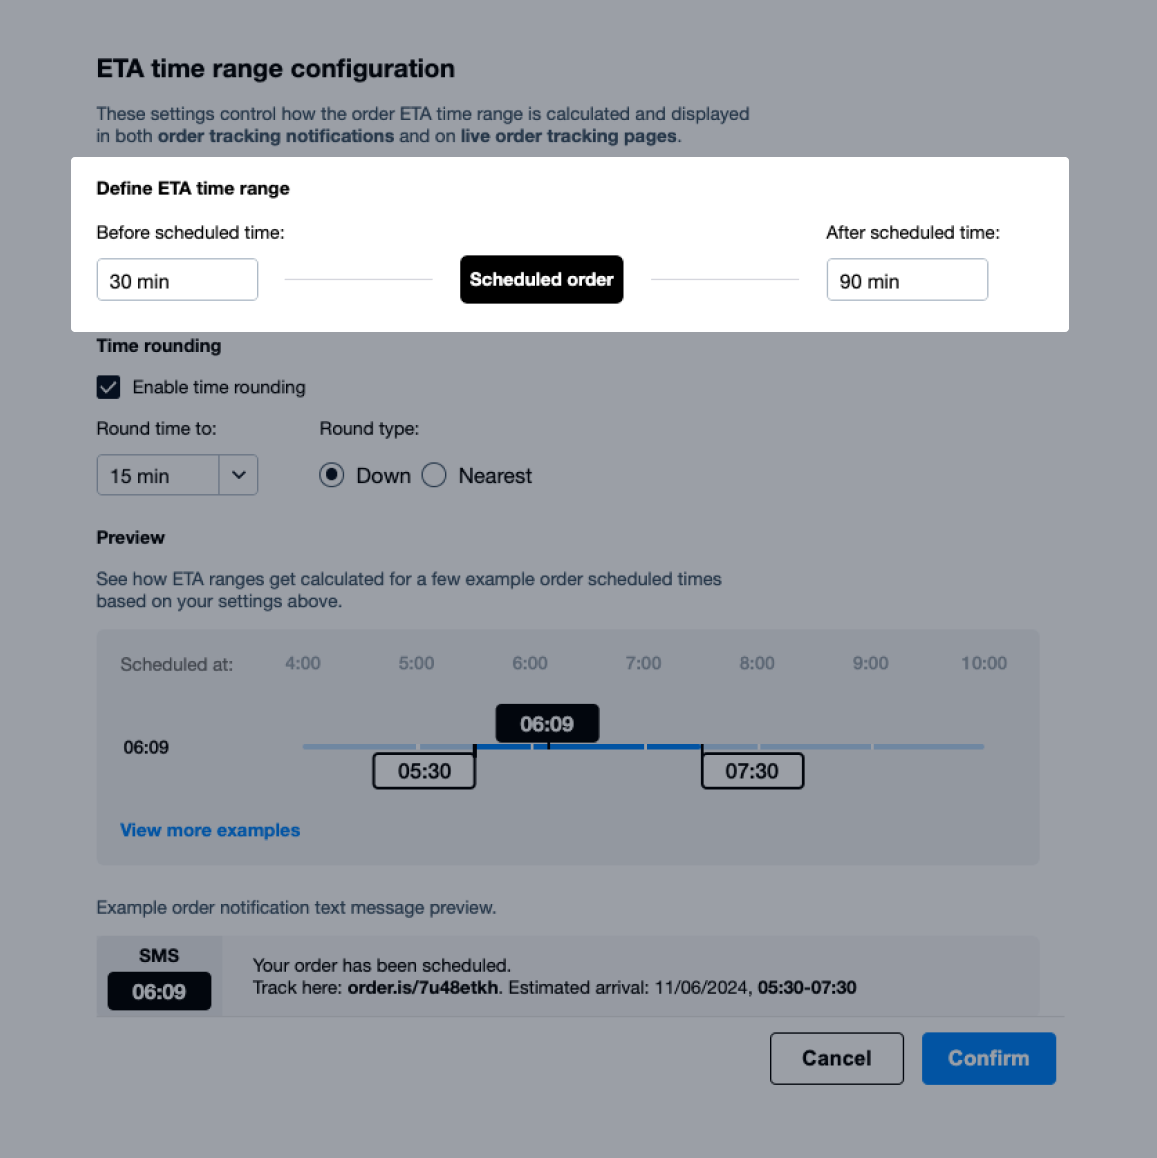The image size is (1157, 1158).
Task: Click the Enable time rounding label text
Action: [219, 387]
